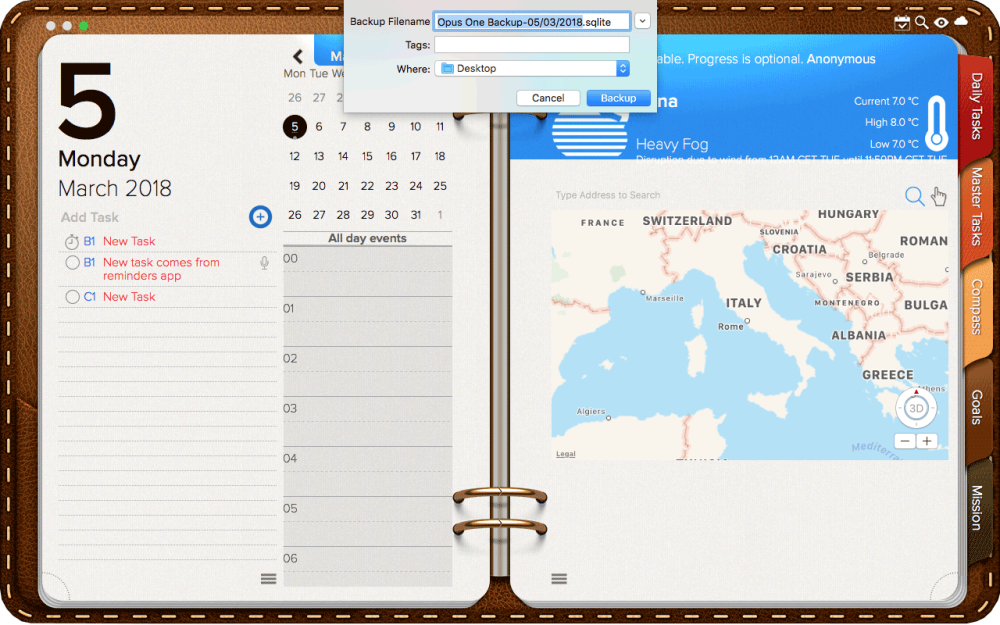Click the Anonymous quote author
The image size is (1000, 625).
[841, 59]
